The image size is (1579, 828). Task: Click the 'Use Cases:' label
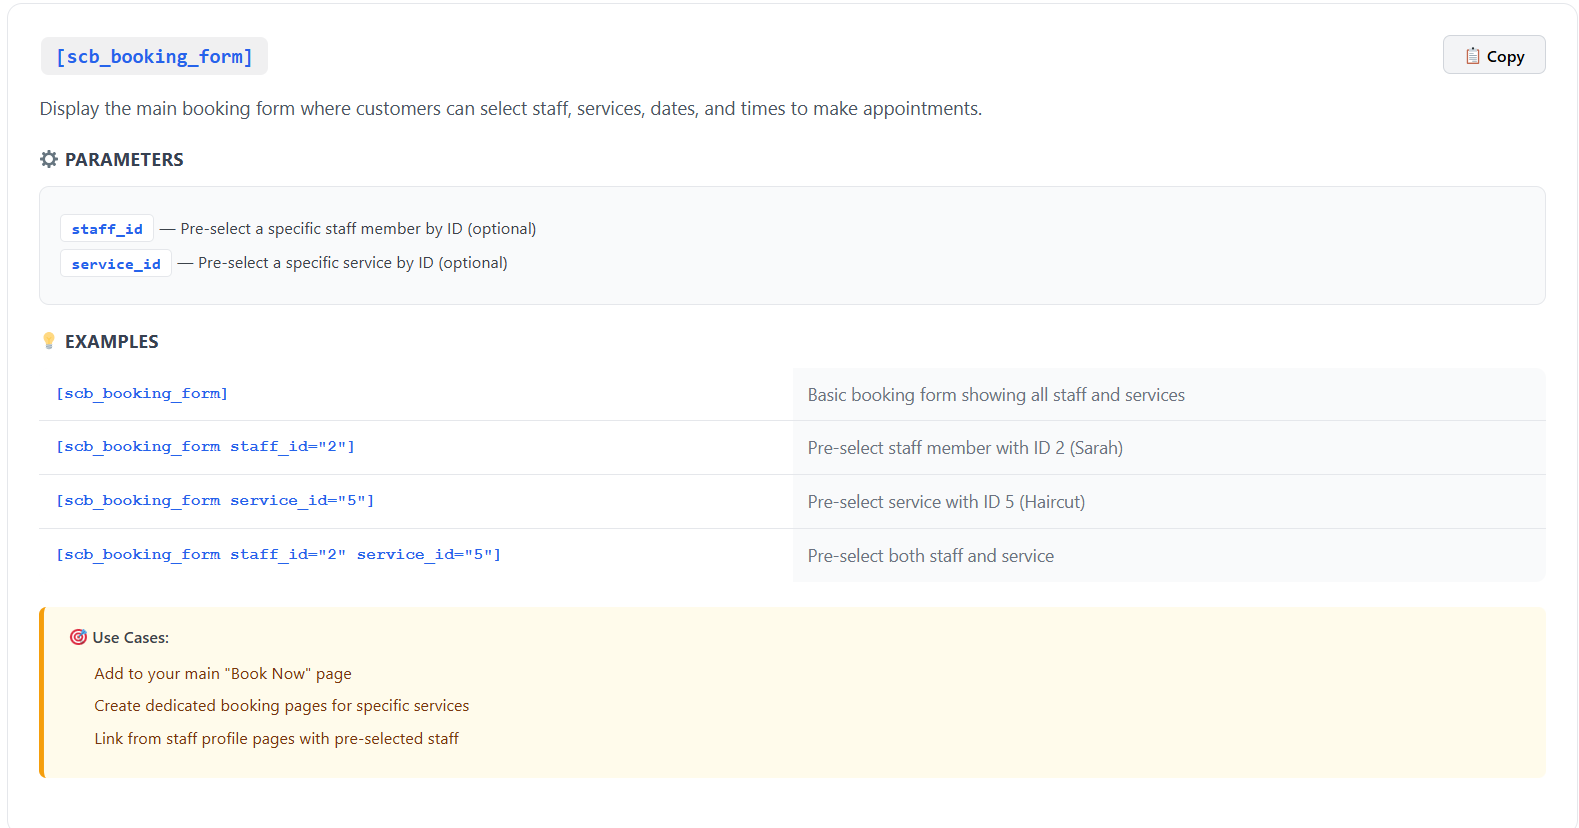130,638
